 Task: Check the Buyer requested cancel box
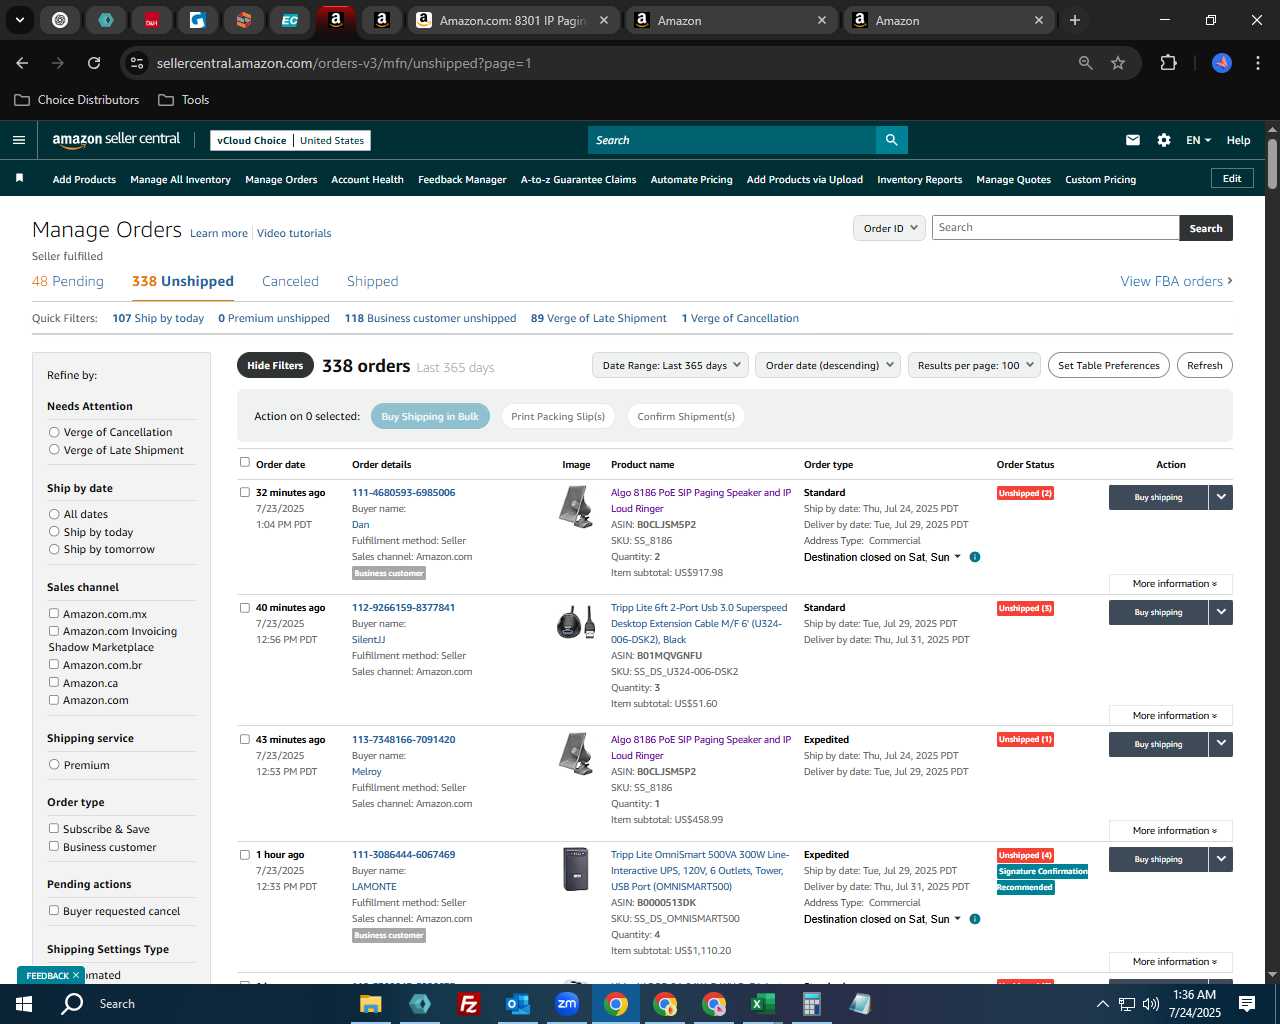tap(54, 911)
